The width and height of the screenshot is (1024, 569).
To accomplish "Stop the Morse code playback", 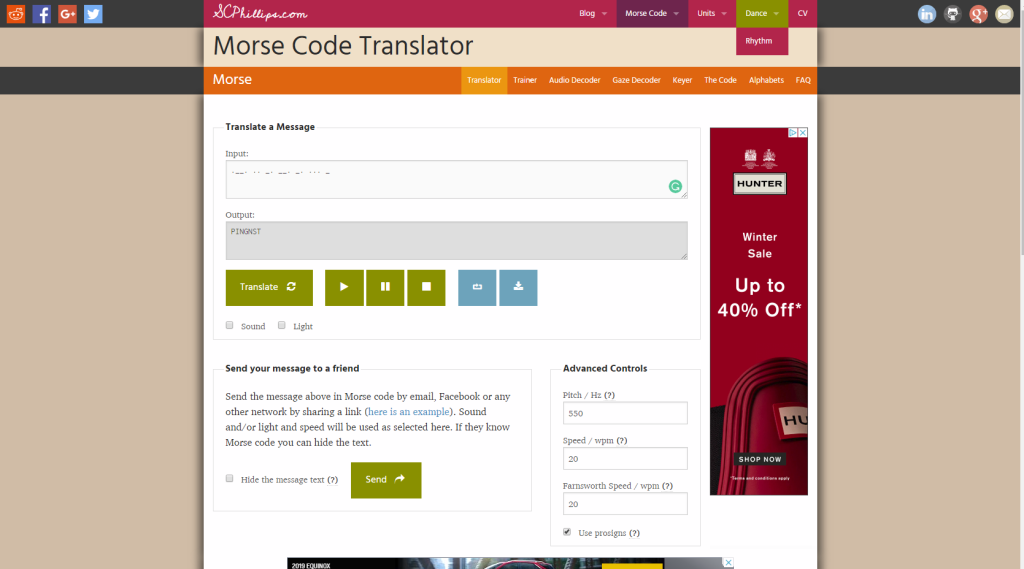I will 426,287.
